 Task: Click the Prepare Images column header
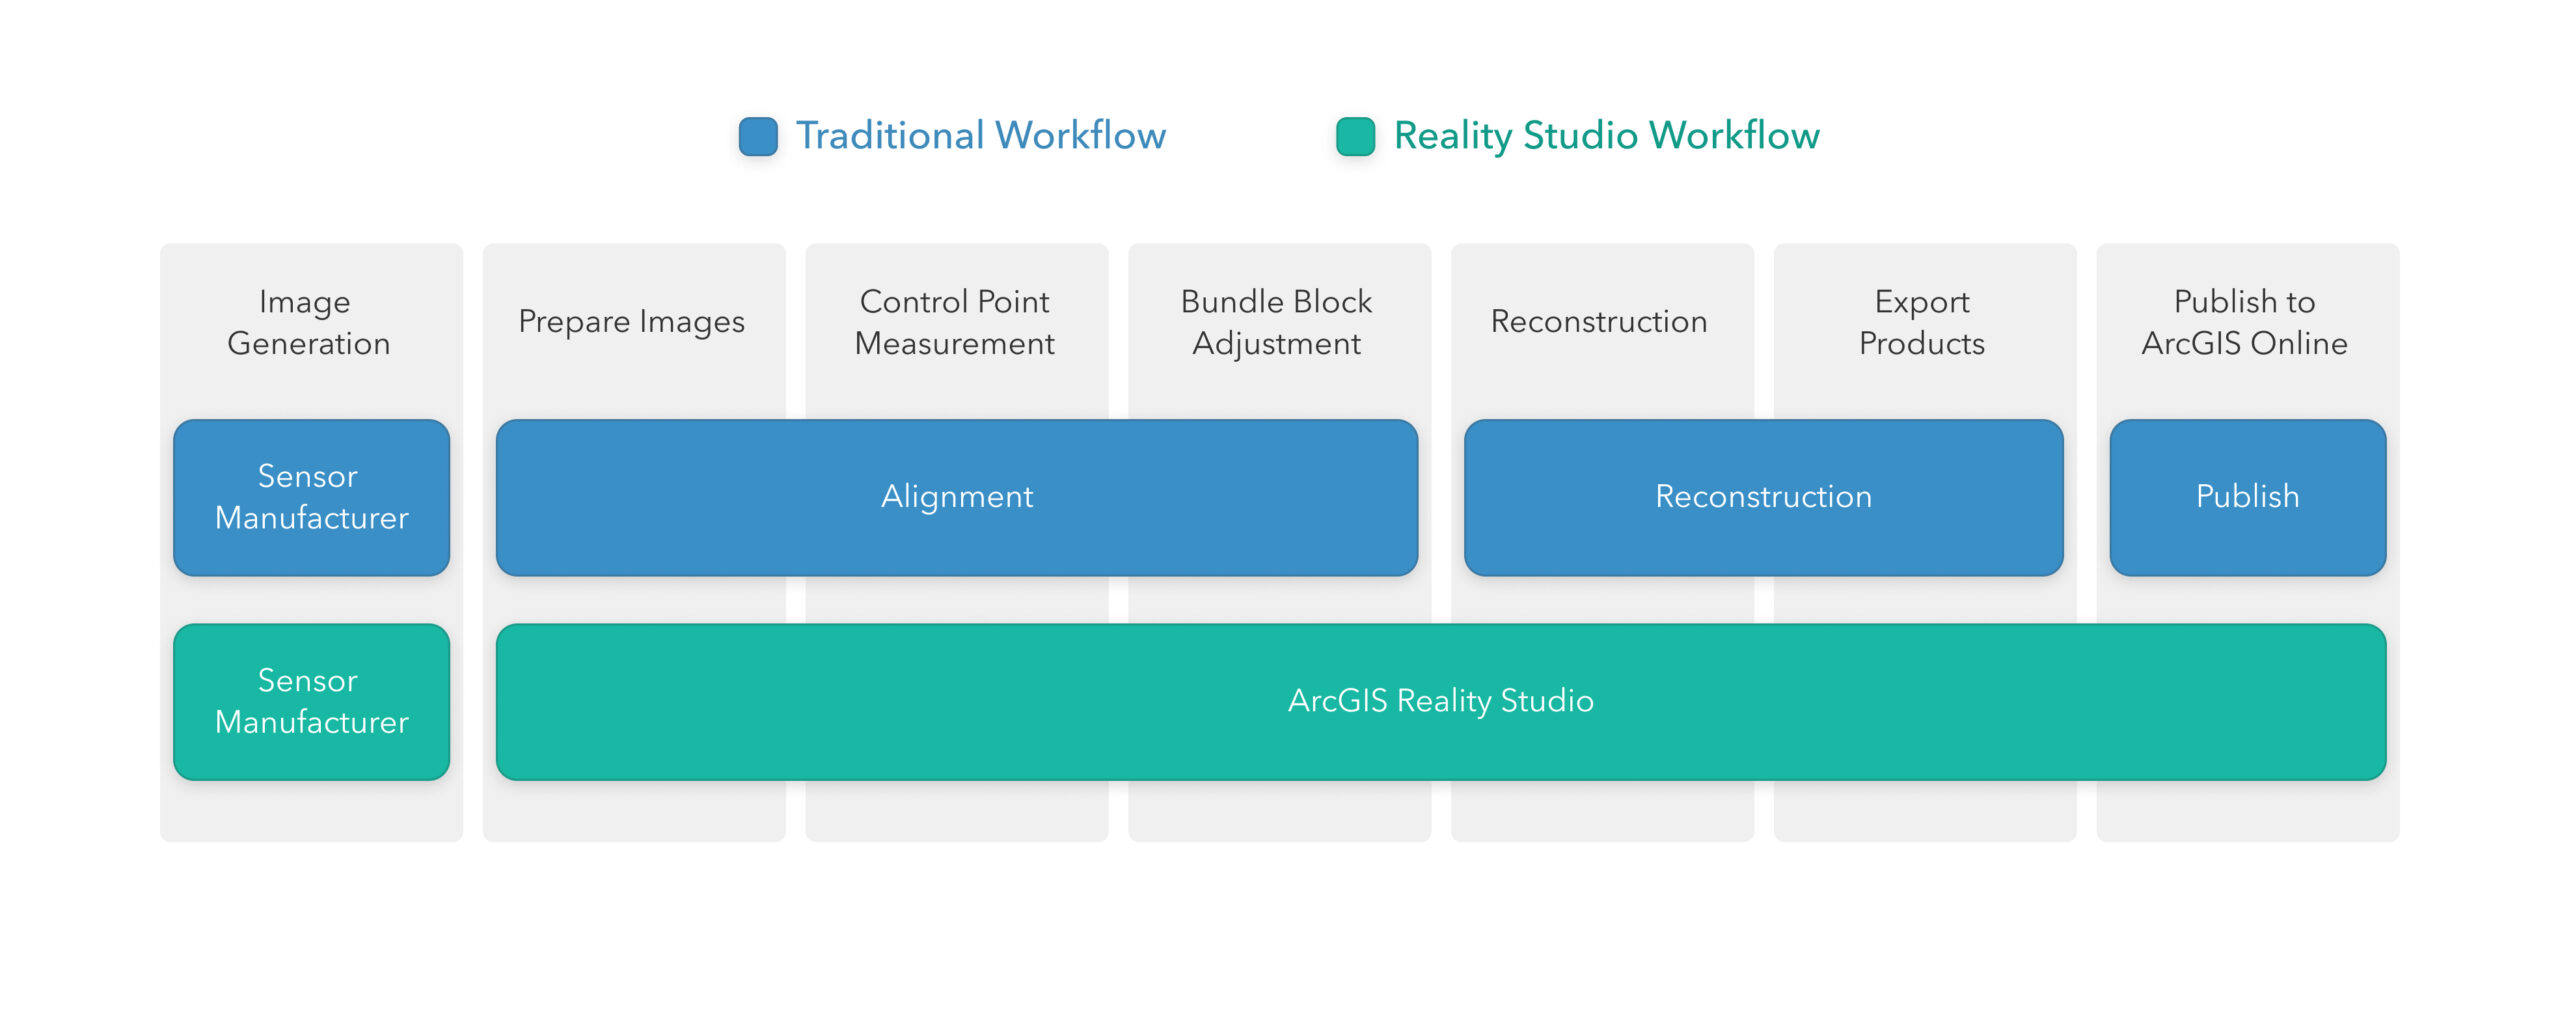point(631,322)
